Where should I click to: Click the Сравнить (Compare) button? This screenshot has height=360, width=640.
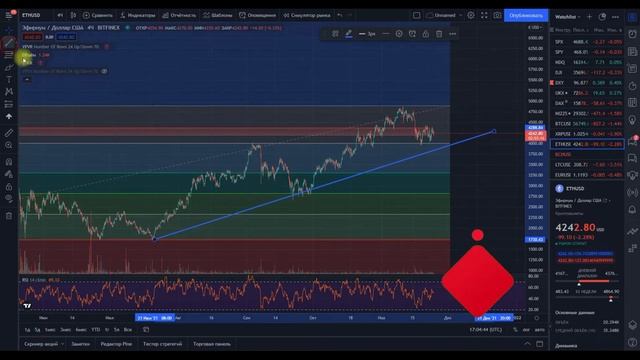(x=98, y=15)
